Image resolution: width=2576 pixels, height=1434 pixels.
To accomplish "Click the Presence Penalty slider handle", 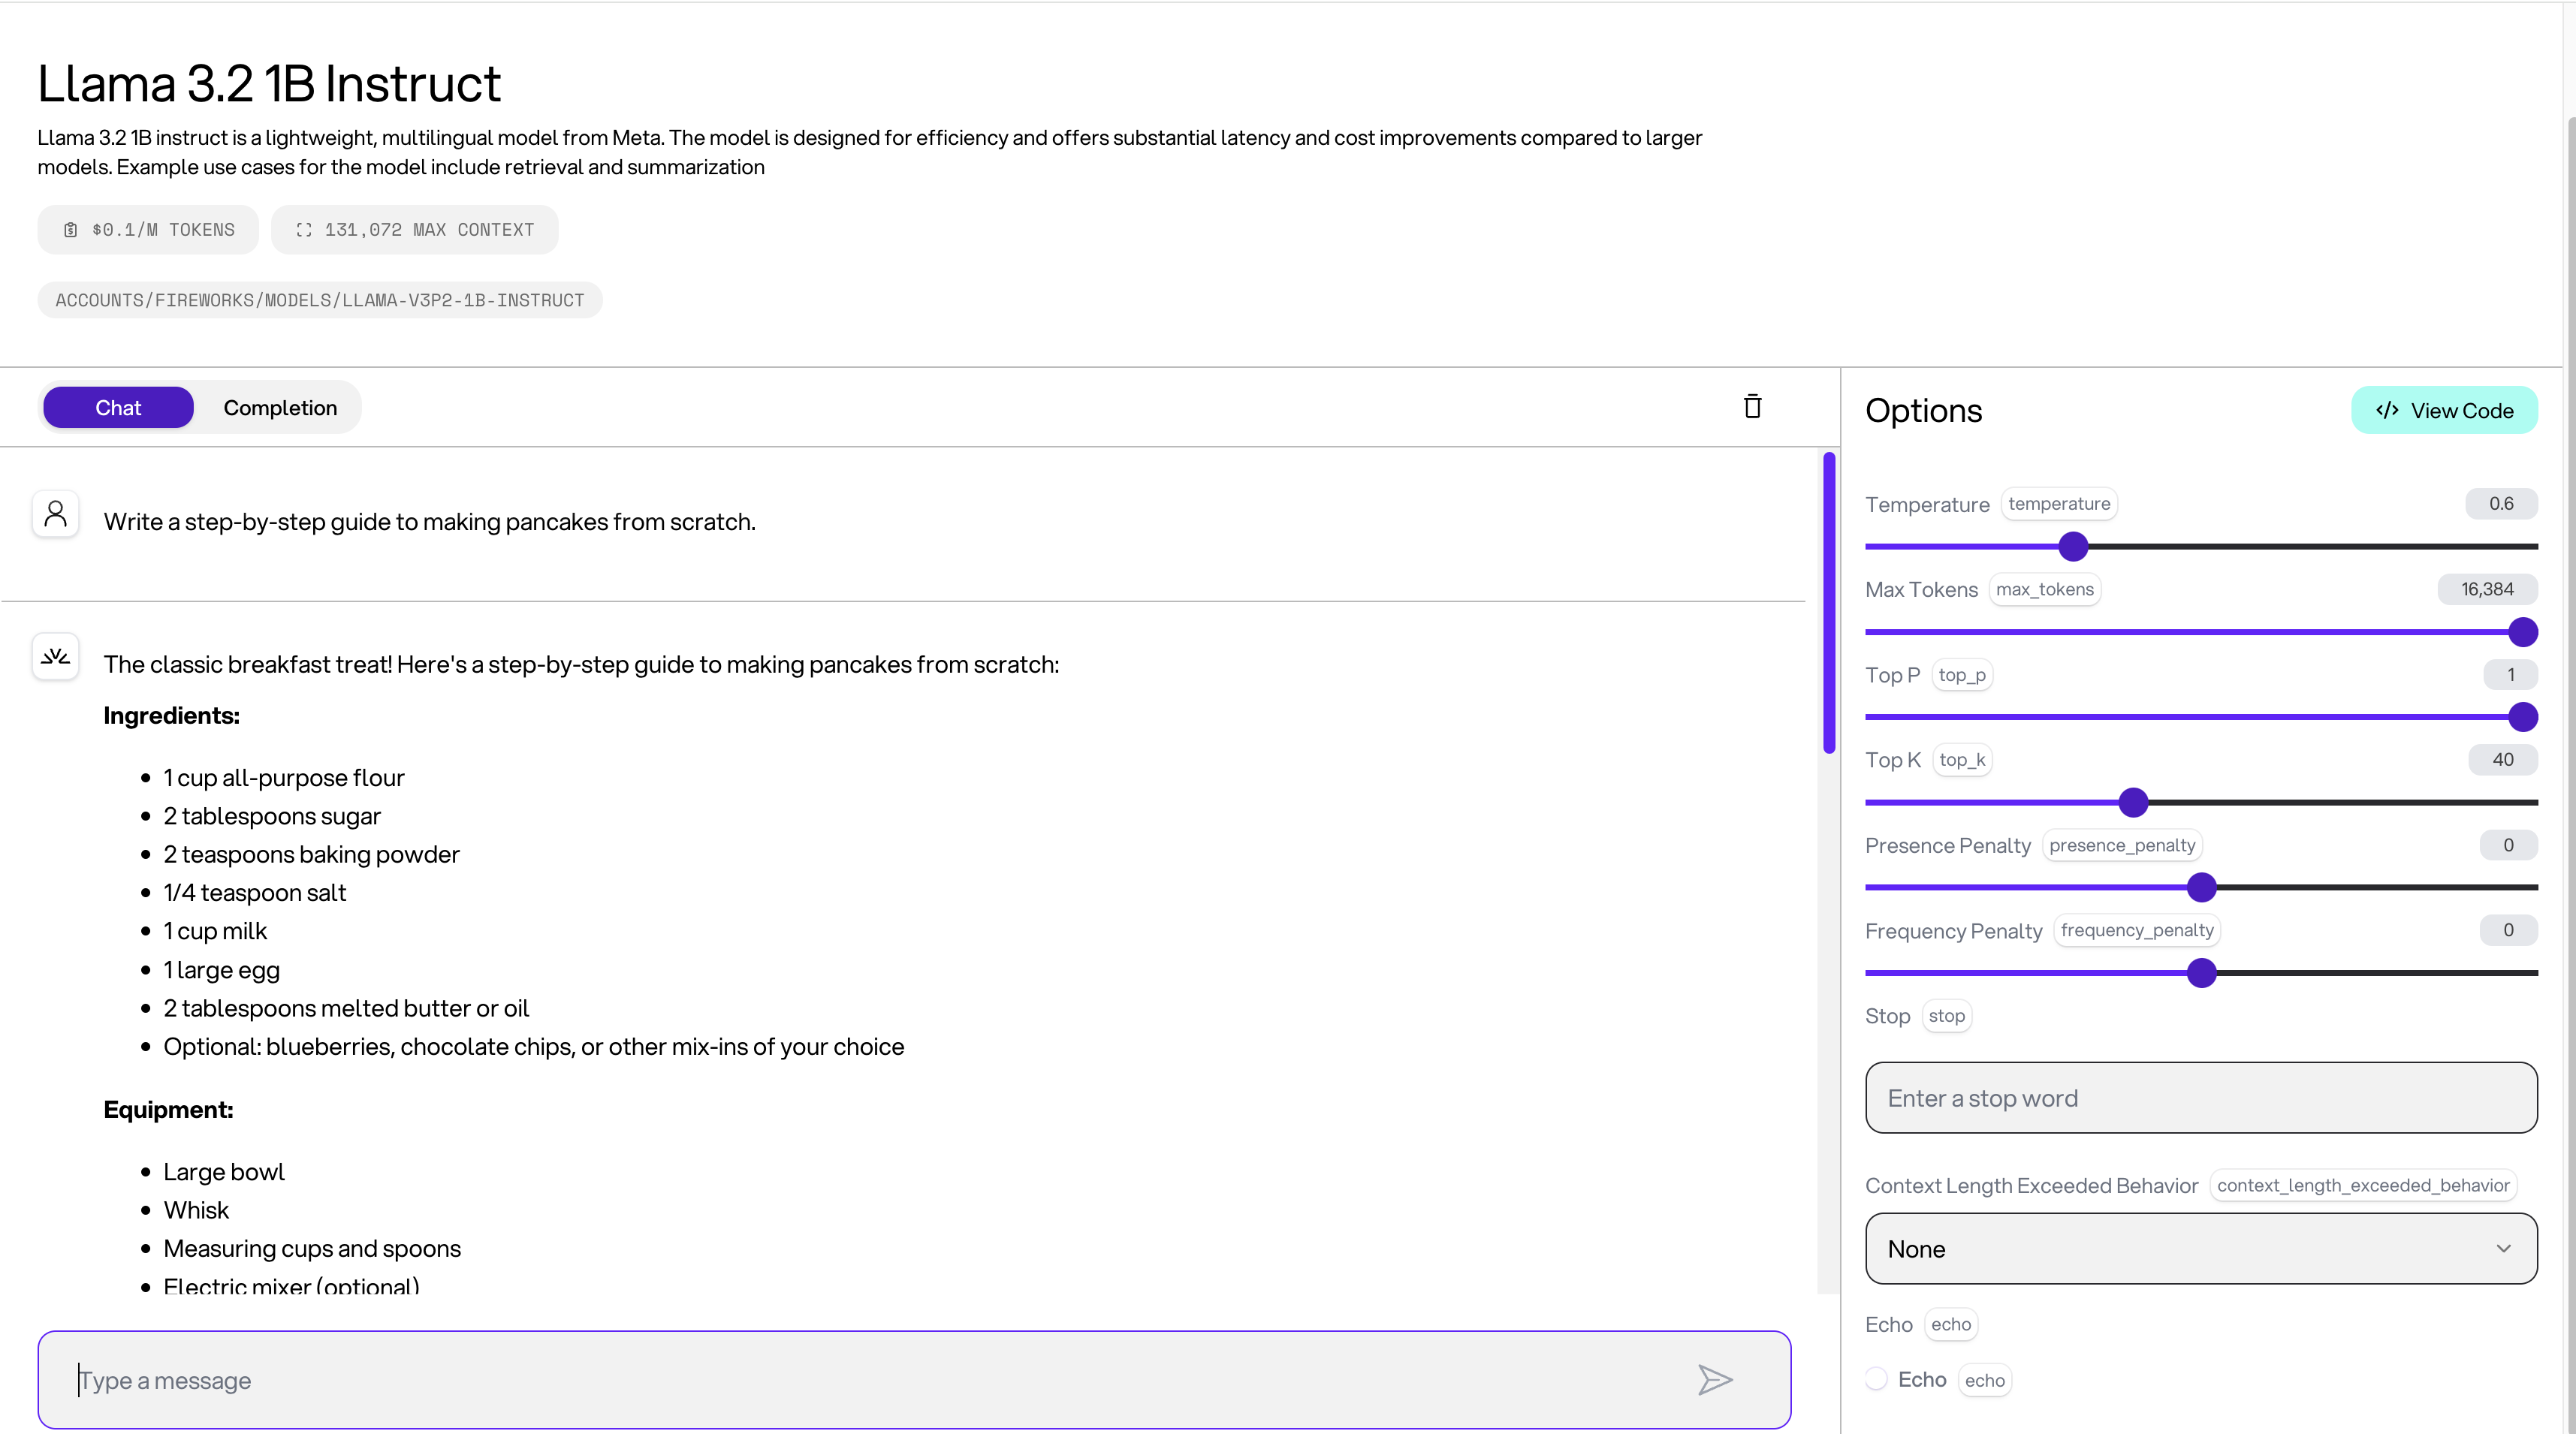I will 2201,887.
